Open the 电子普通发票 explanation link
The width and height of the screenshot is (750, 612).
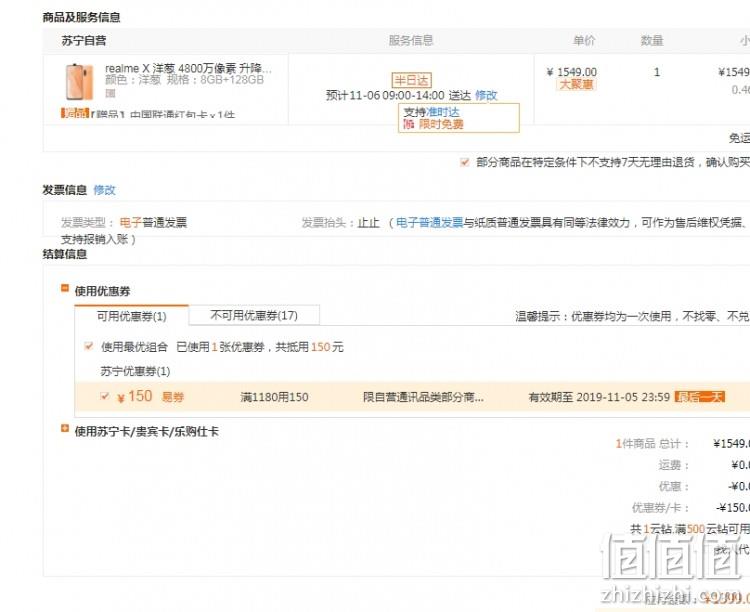click(x=430, y=223)
